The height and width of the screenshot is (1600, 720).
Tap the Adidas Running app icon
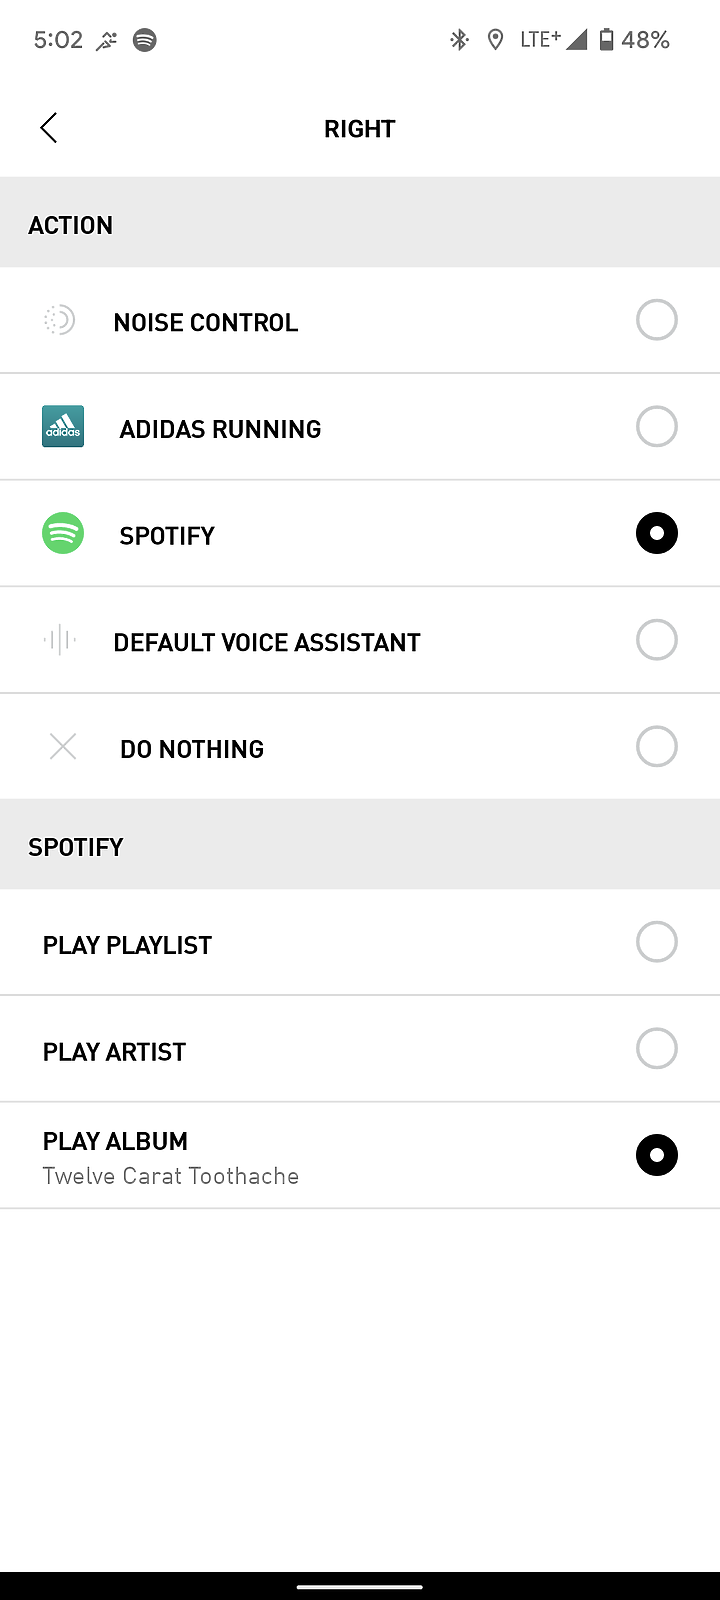[63, 426]
